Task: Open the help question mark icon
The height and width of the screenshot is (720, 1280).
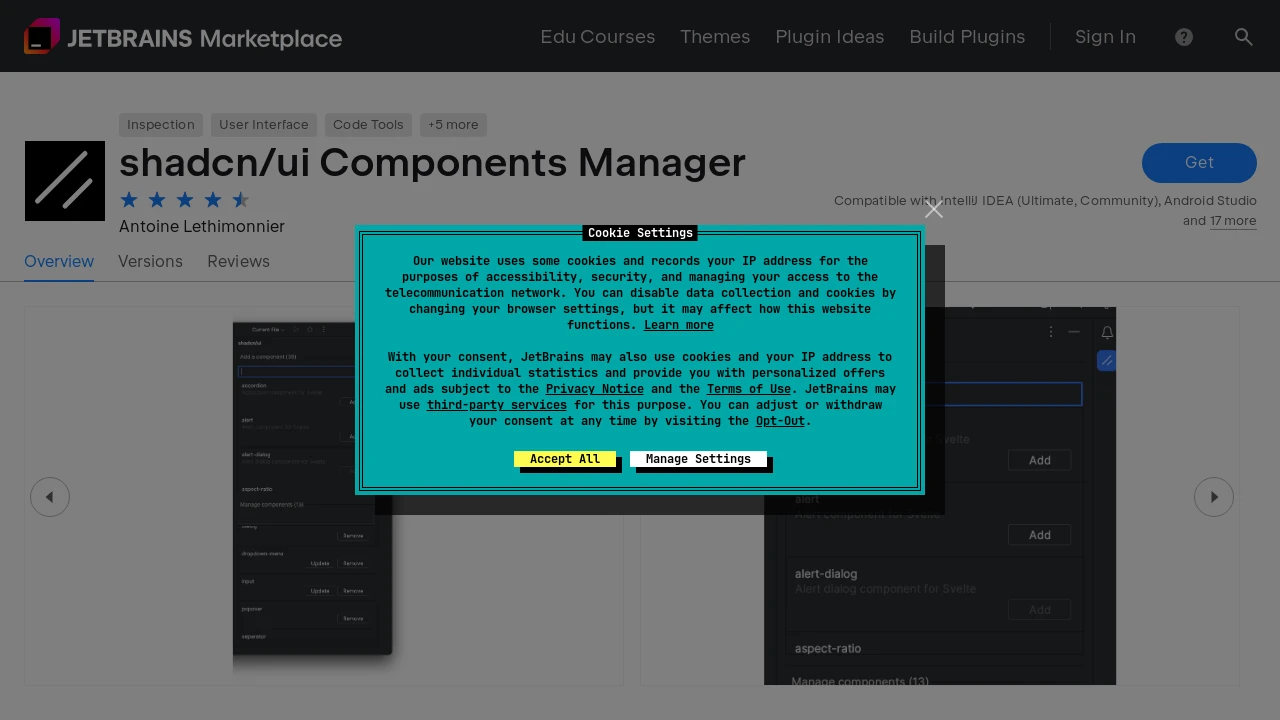Action: click(x=1184, y=37)
